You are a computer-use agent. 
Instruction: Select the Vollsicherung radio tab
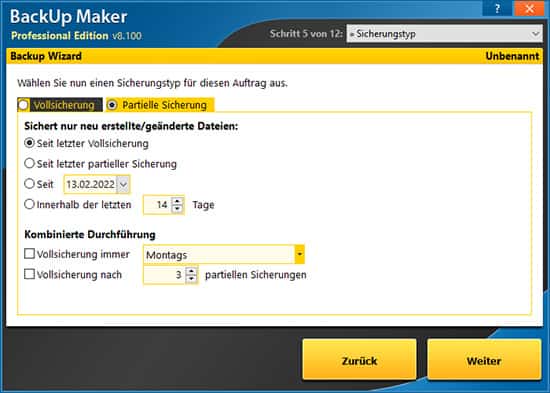click(x=60, y=105)
